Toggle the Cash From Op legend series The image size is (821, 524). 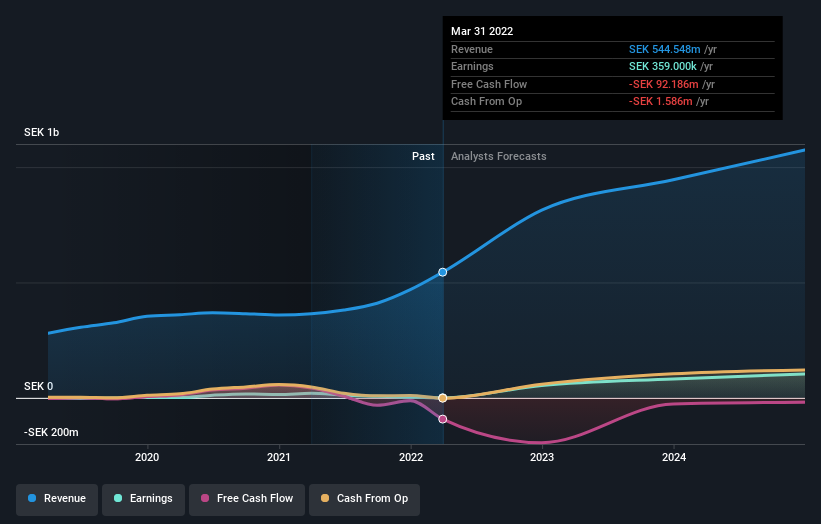(x=364, y=499)
